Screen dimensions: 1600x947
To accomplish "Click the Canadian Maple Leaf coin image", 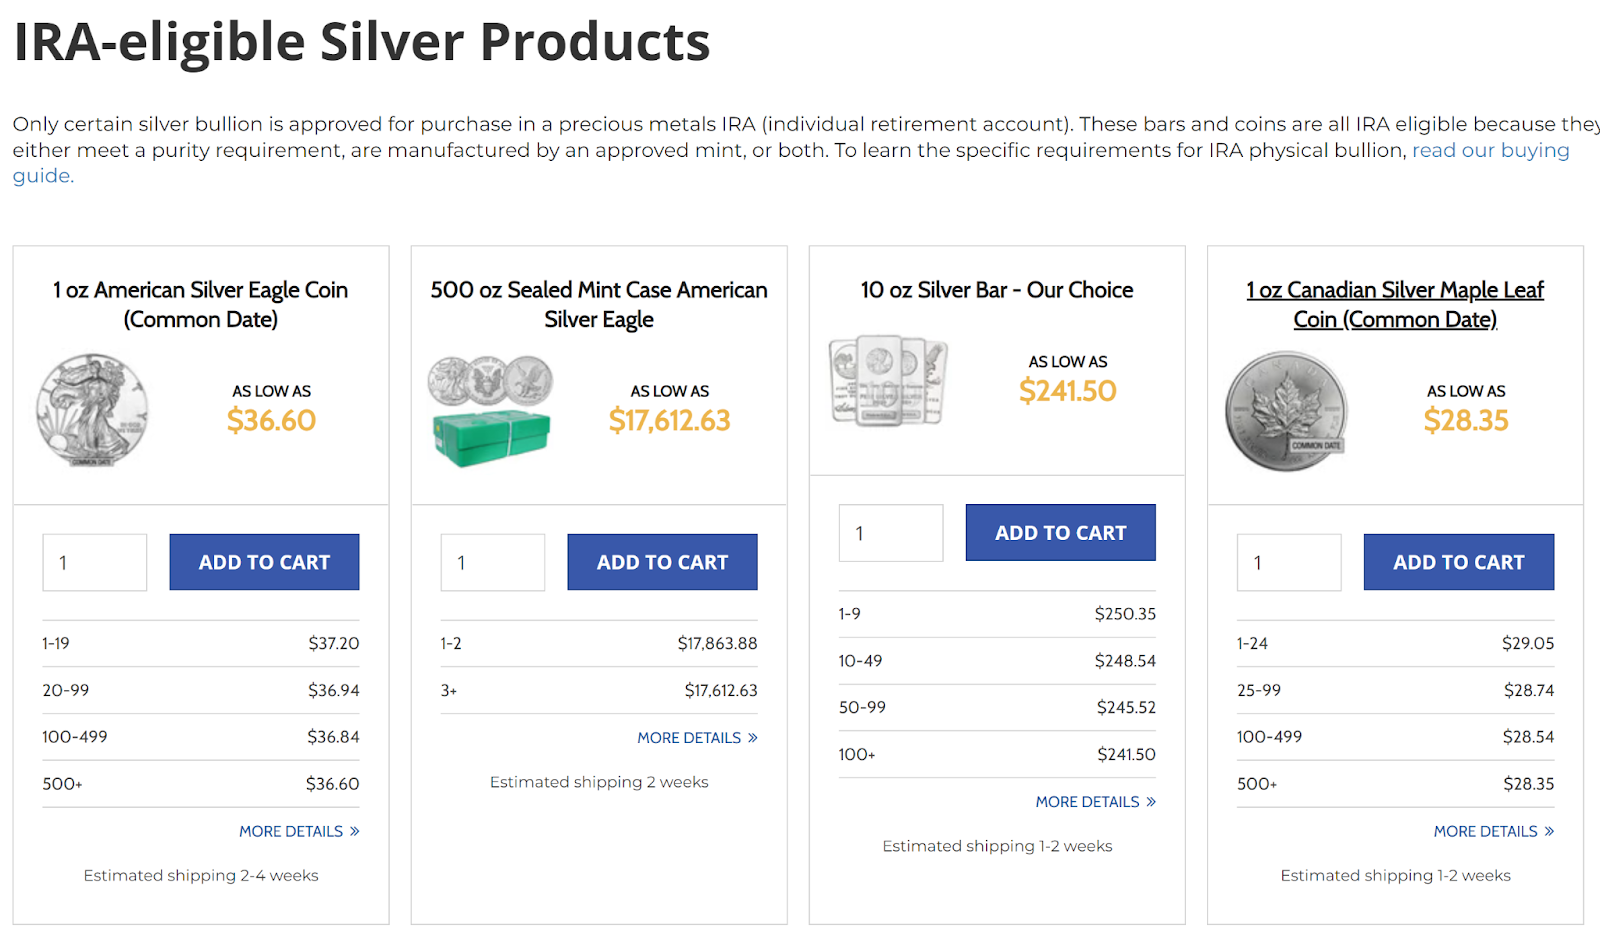I will coord(1286,411).
